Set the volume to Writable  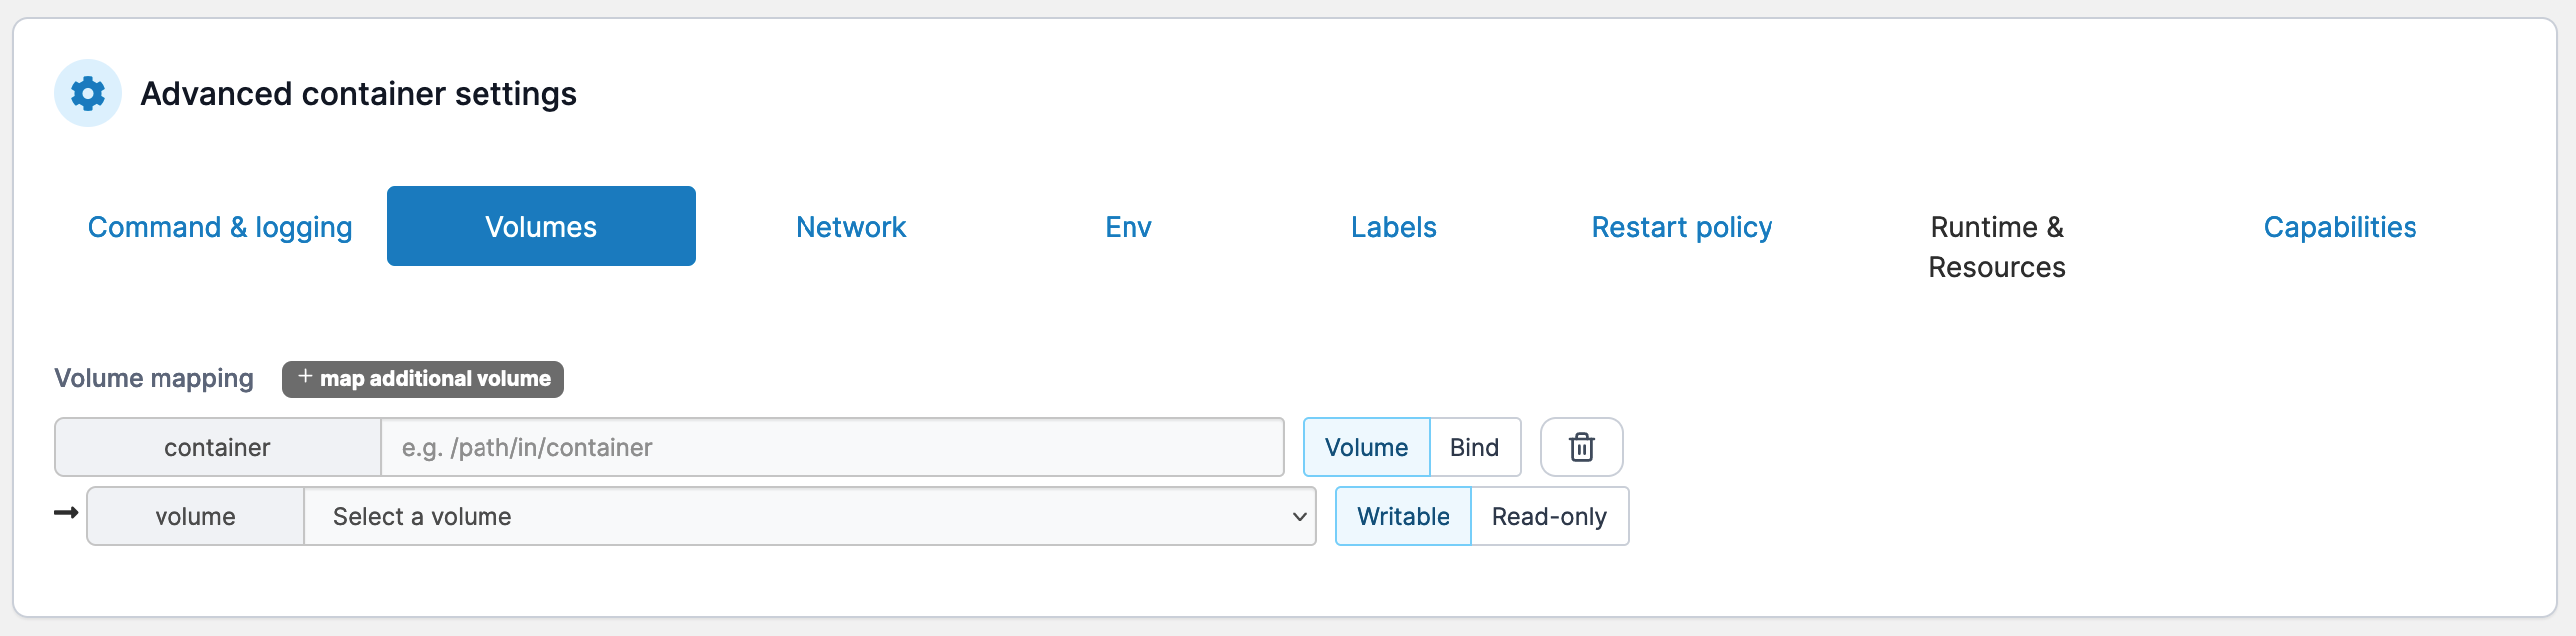[x=1402, y=517]
